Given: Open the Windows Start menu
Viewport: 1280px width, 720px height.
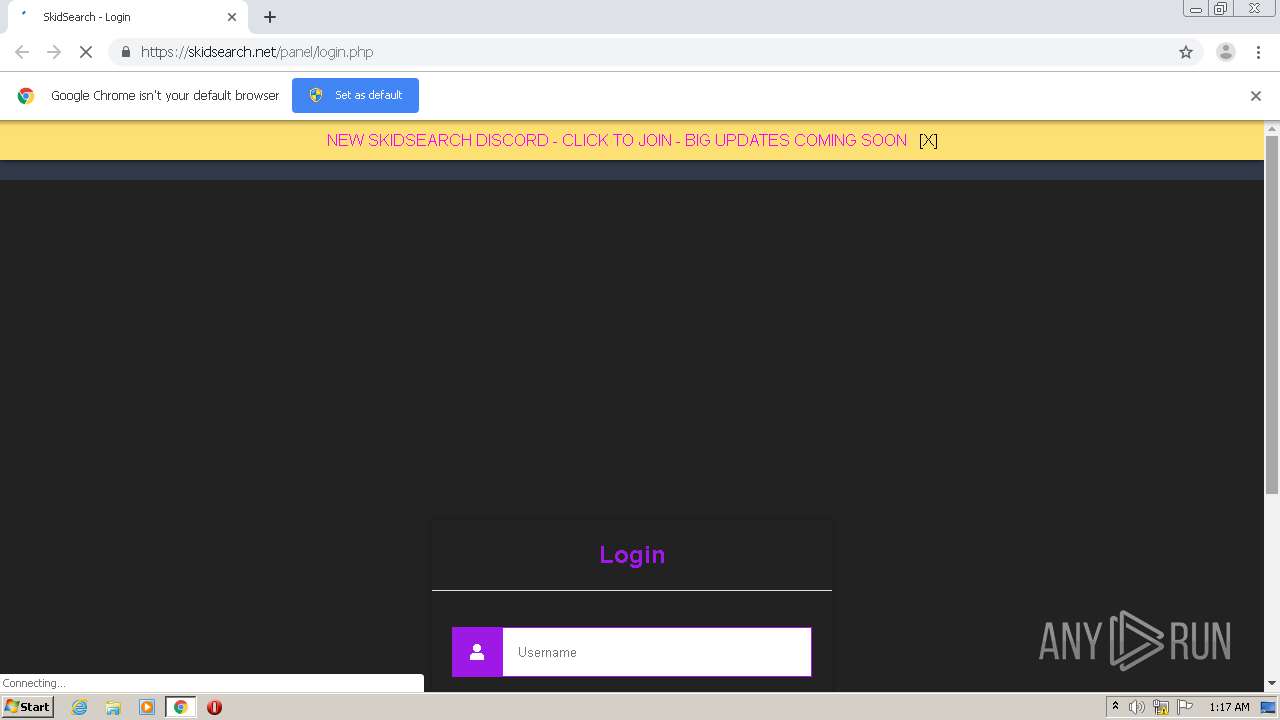Looking at the screenshot, I should 28,706.
